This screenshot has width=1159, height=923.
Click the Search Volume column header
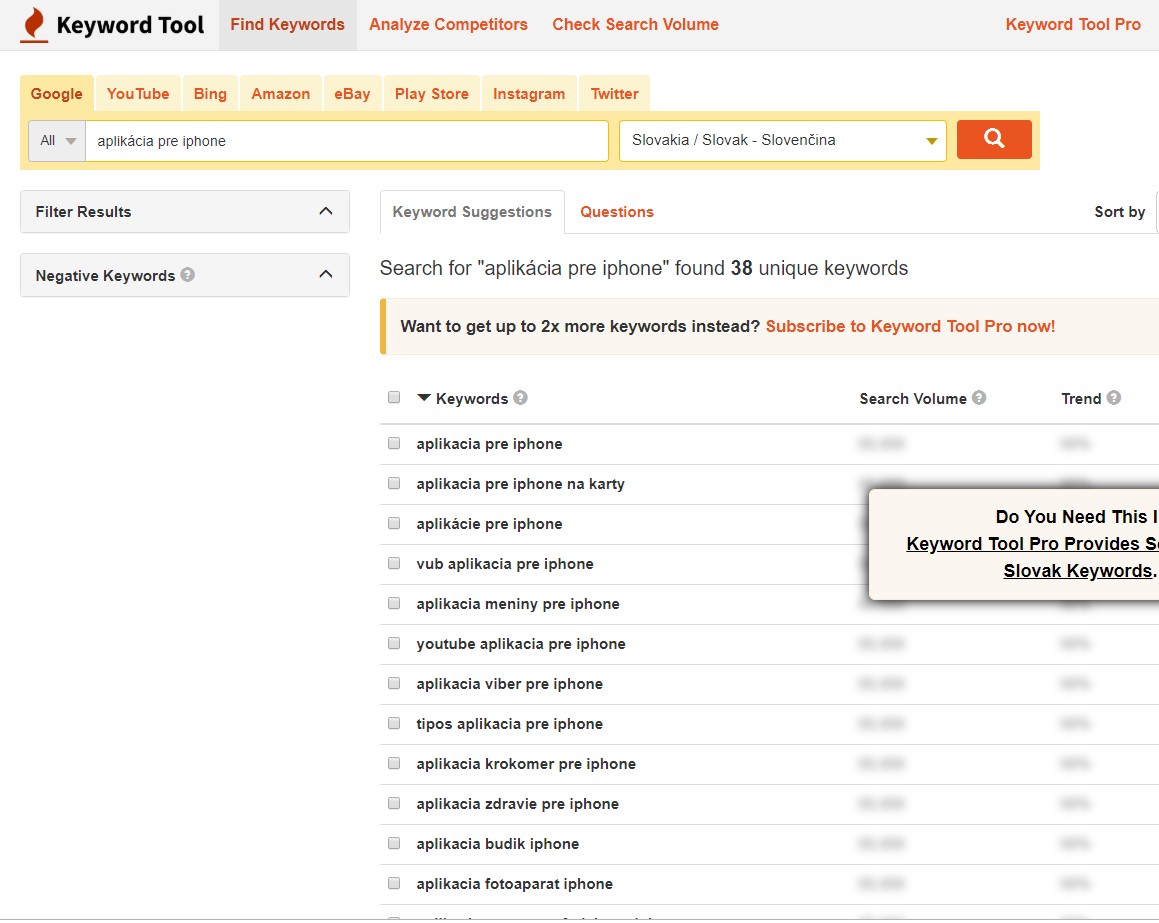(x=913, y=398)
